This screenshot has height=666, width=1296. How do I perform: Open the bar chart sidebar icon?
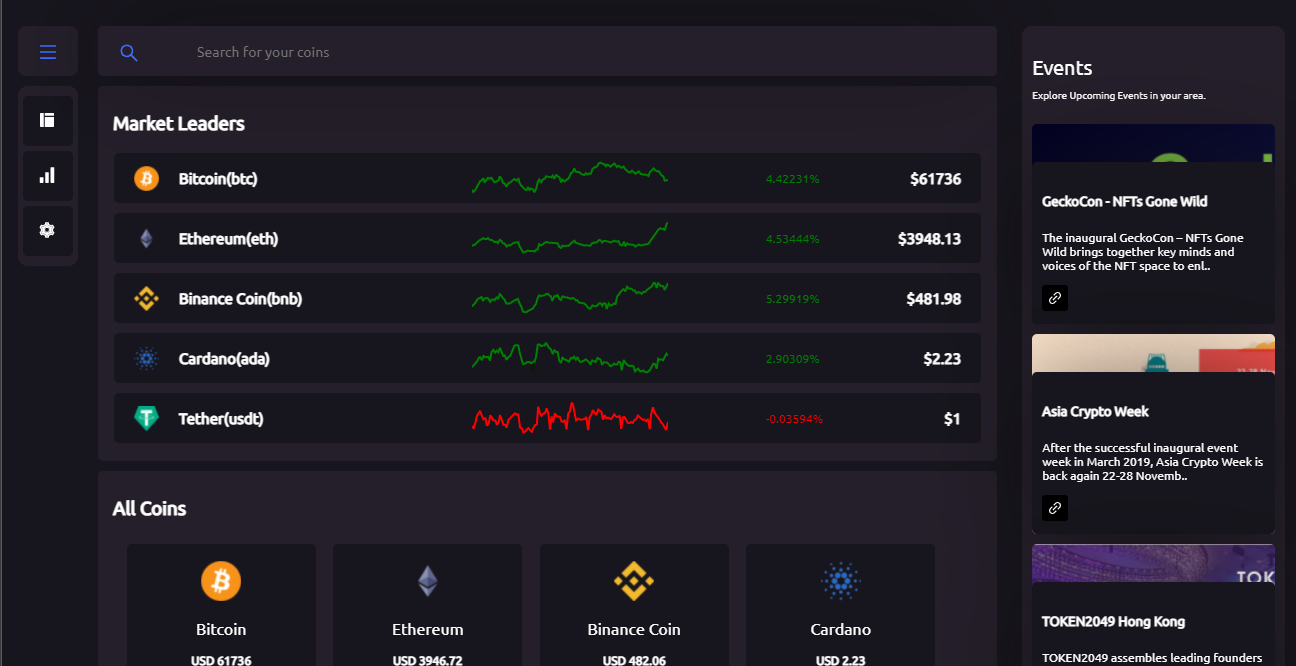(47, 175)
